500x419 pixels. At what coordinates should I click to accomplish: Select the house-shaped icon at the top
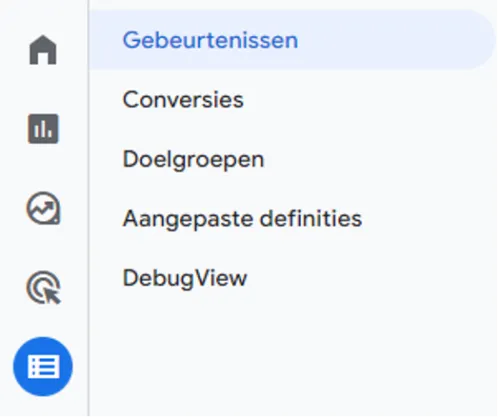[x=43, y=50]
